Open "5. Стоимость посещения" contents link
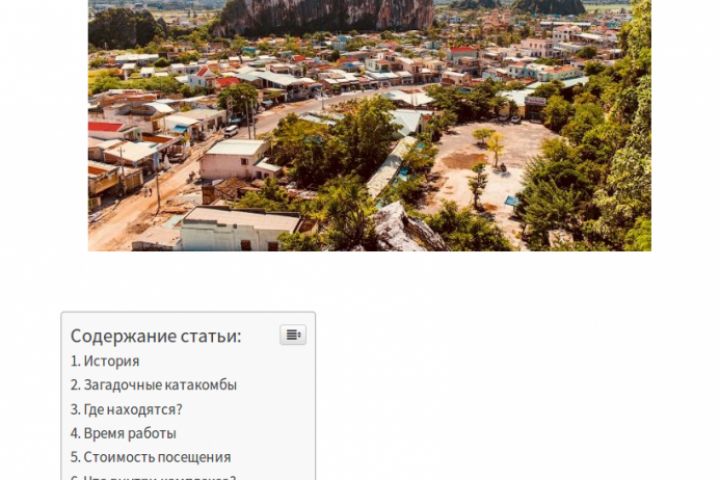Viewport: 720px width, 480px height. (x=151, y=457)
